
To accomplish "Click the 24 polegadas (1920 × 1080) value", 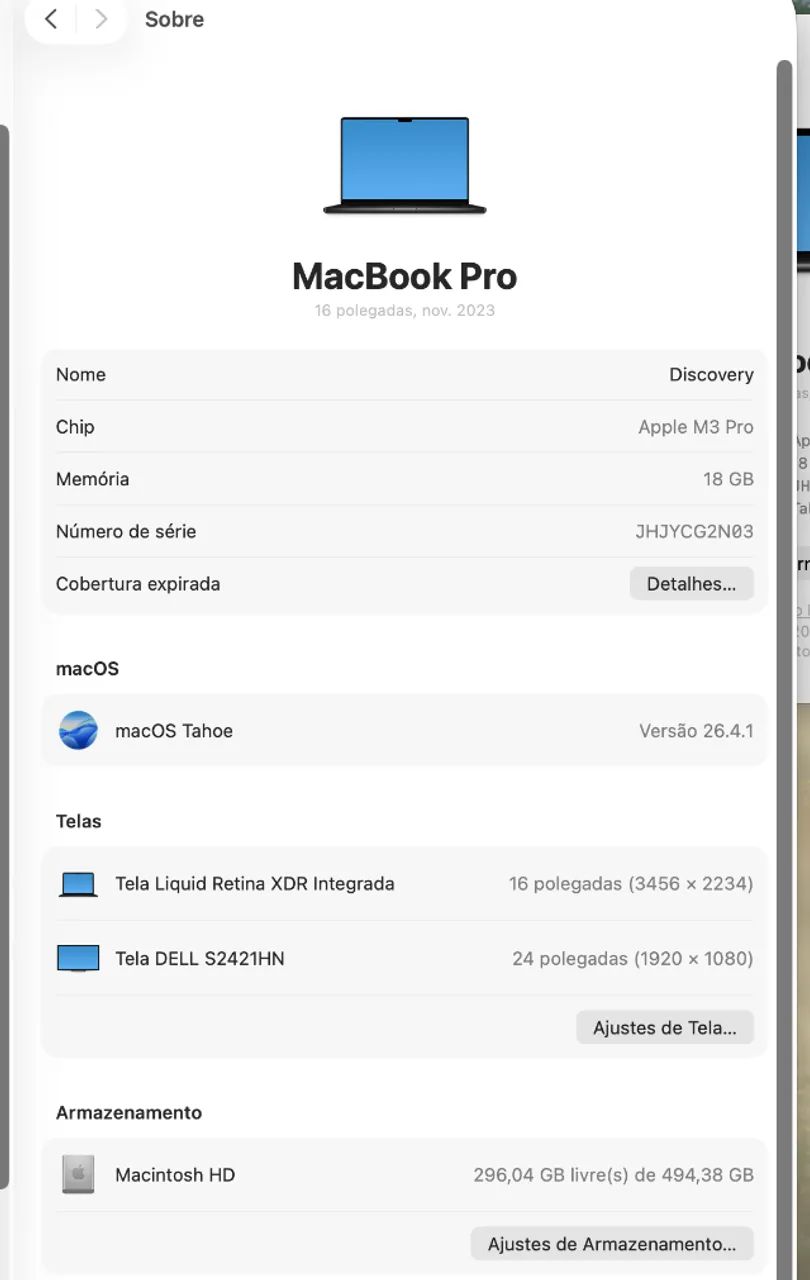I will [633, 959].
